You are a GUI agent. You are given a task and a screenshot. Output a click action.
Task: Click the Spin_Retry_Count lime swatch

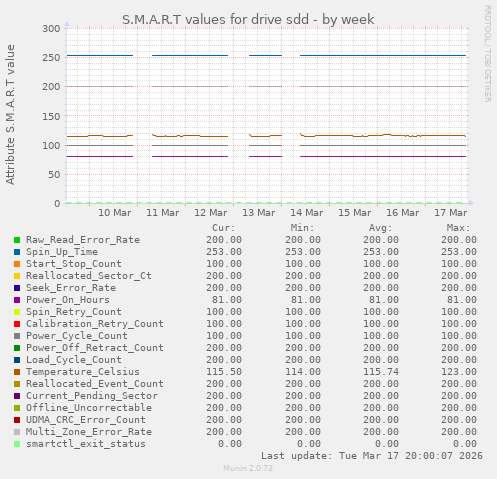tap(17, 312)
